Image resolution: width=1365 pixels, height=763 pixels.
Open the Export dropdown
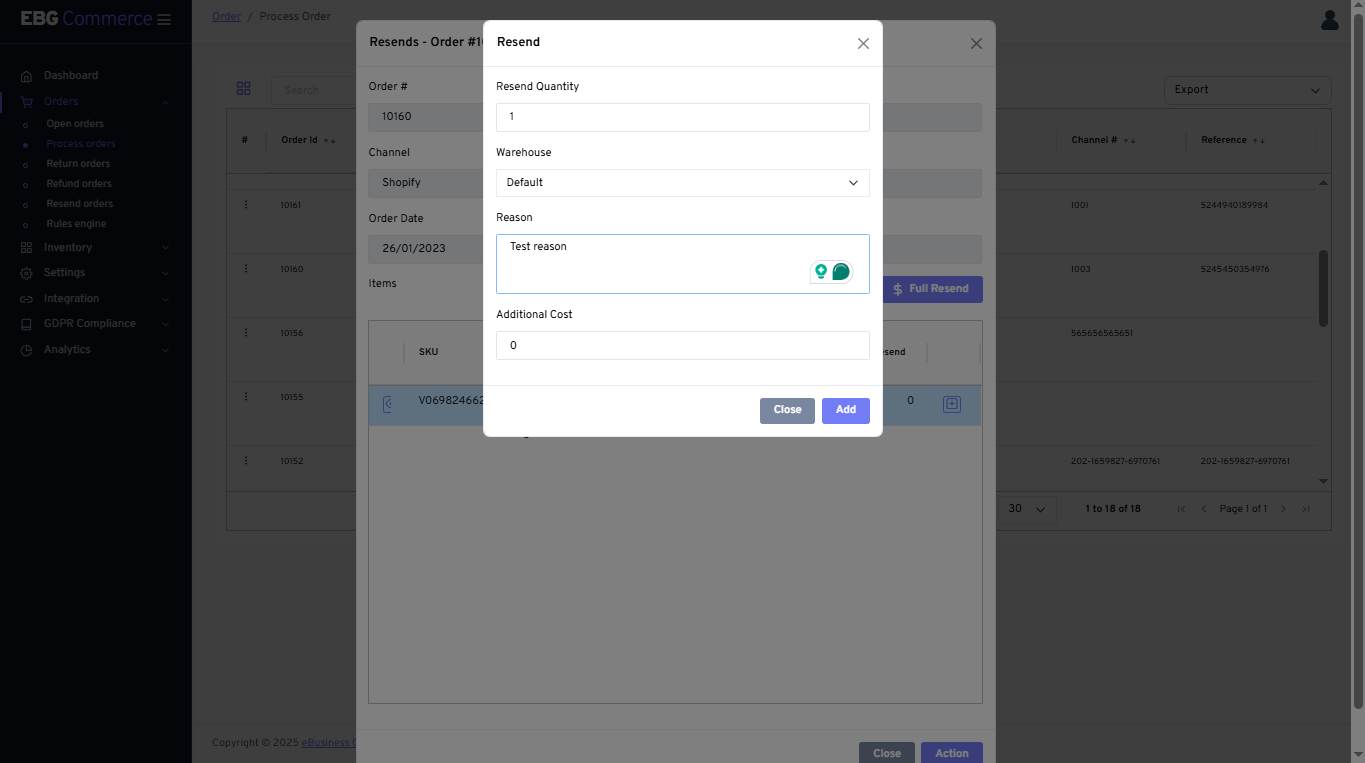1247,89
